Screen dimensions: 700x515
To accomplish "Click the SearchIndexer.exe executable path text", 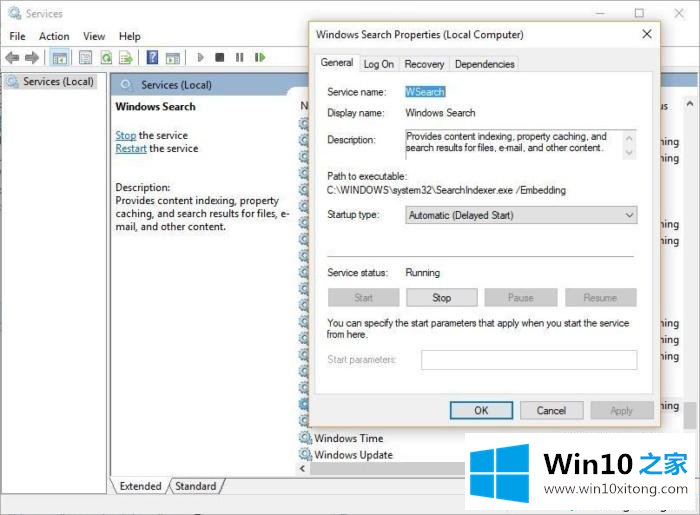I will (x=446, y=190).
